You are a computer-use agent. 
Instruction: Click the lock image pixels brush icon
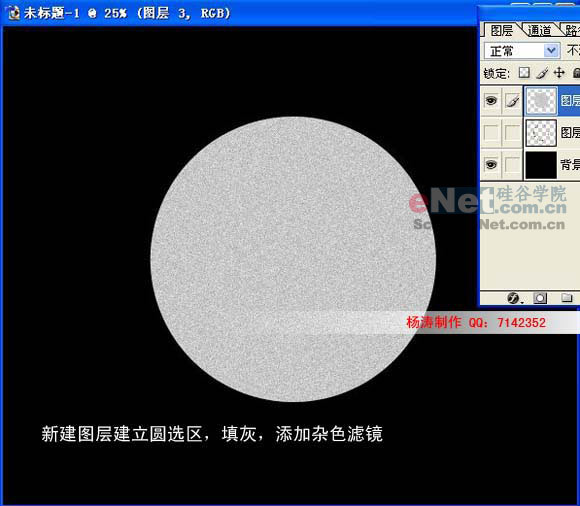click(x=542, y=72)
